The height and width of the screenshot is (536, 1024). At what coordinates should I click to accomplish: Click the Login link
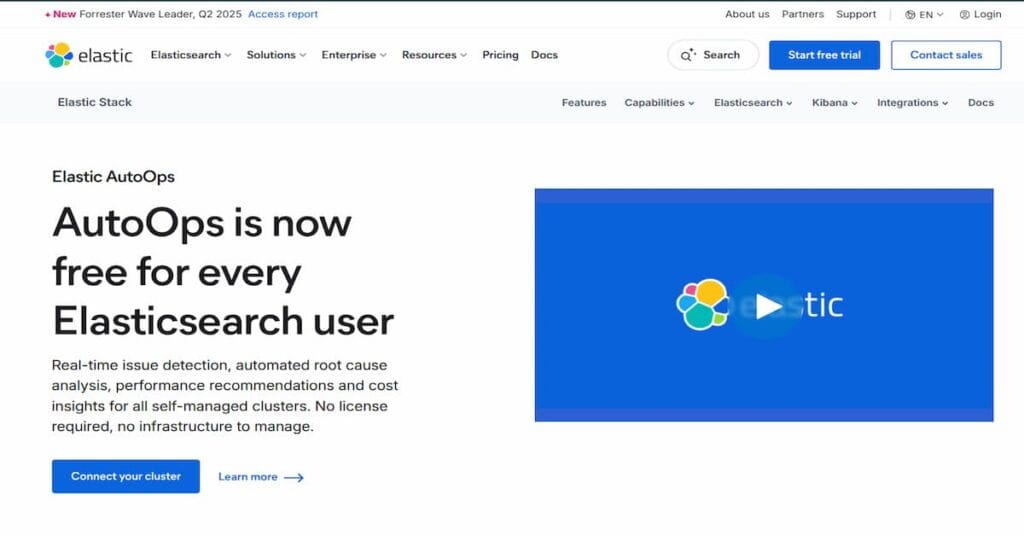[980, 14]
